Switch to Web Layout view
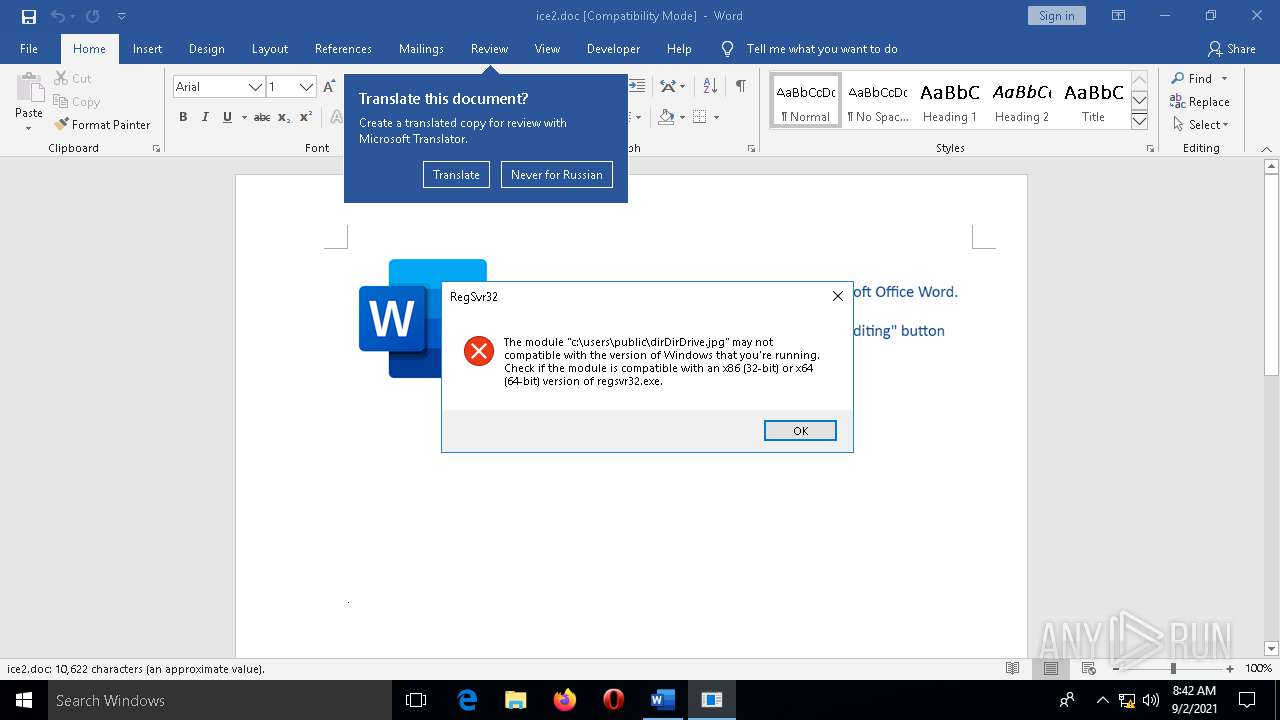Viewport: 1280px width, 720px height. [1088, 669]
